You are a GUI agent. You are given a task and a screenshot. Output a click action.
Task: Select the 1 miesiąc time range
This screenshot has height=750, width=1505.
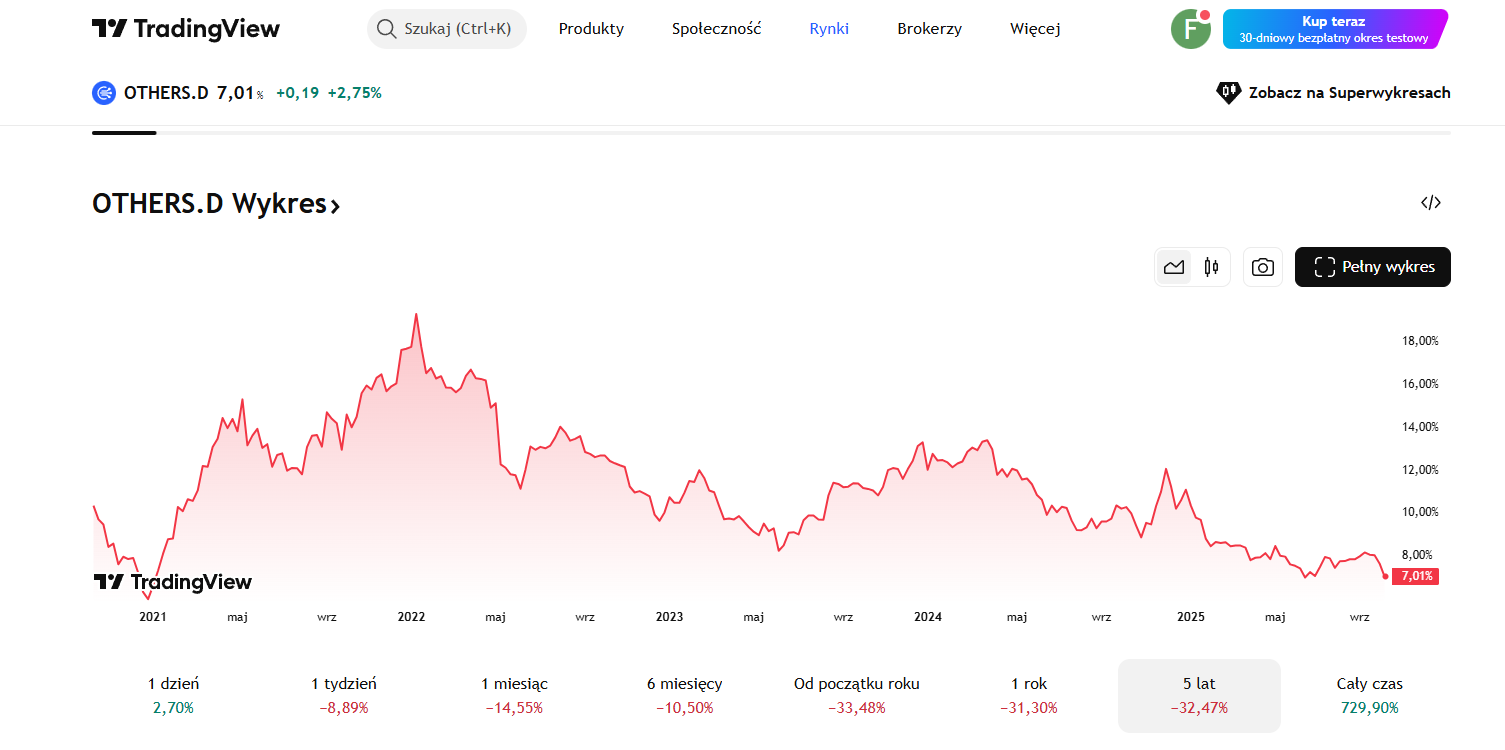click(x=514, y=695)
